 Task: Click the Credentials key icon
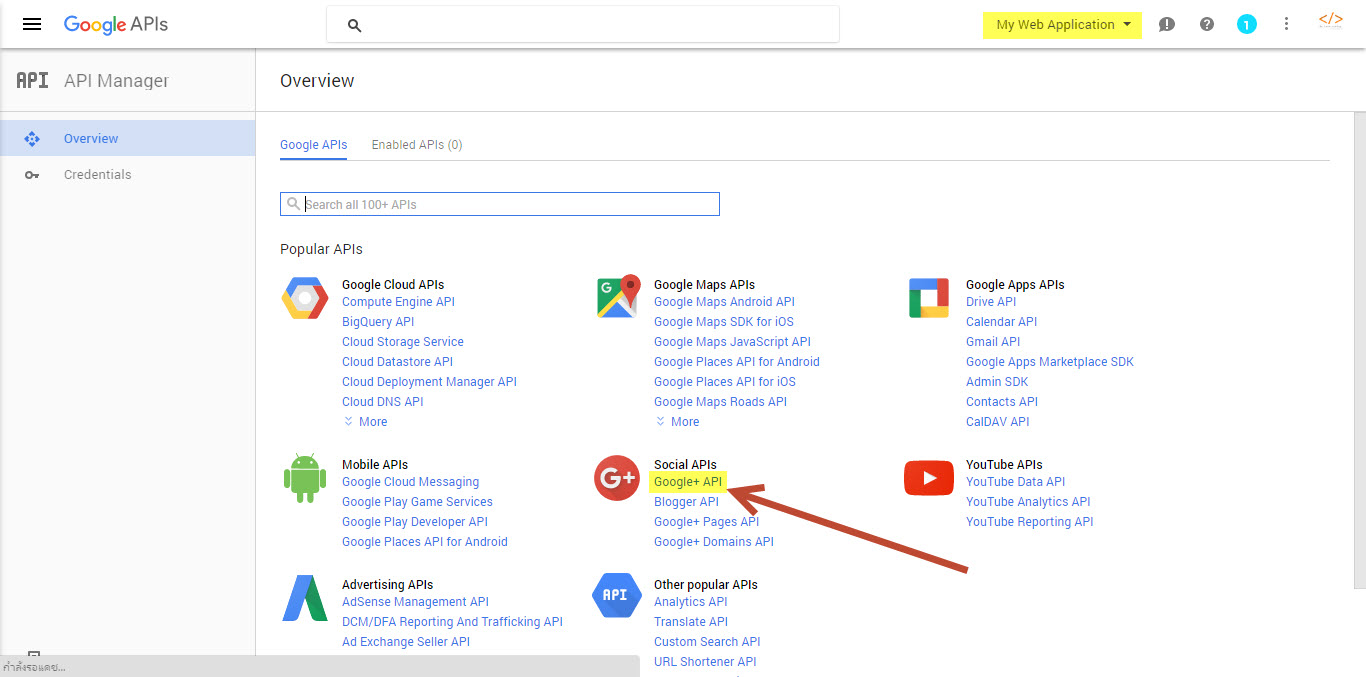(32, 175)
